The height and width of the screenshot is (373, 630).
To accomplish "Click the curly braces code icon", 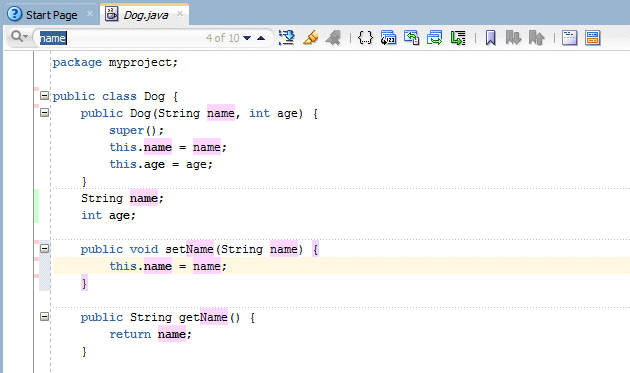I will (x=365, y=38).
